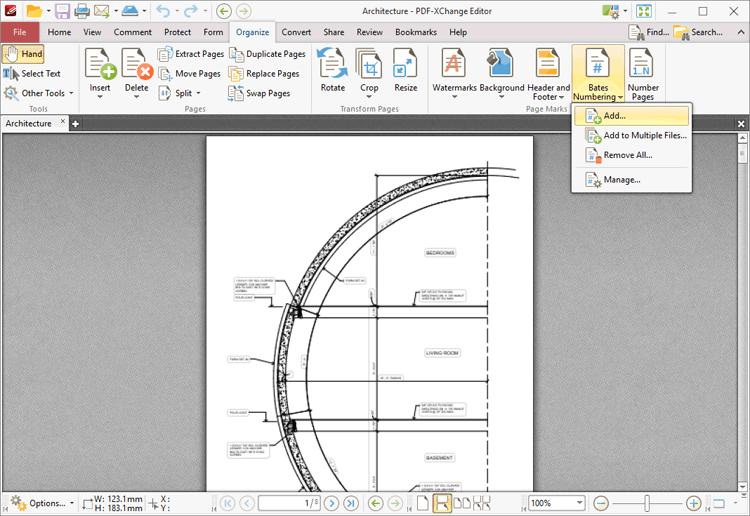
Task: Go to the next page arrow
Action: tap(331, 503)
